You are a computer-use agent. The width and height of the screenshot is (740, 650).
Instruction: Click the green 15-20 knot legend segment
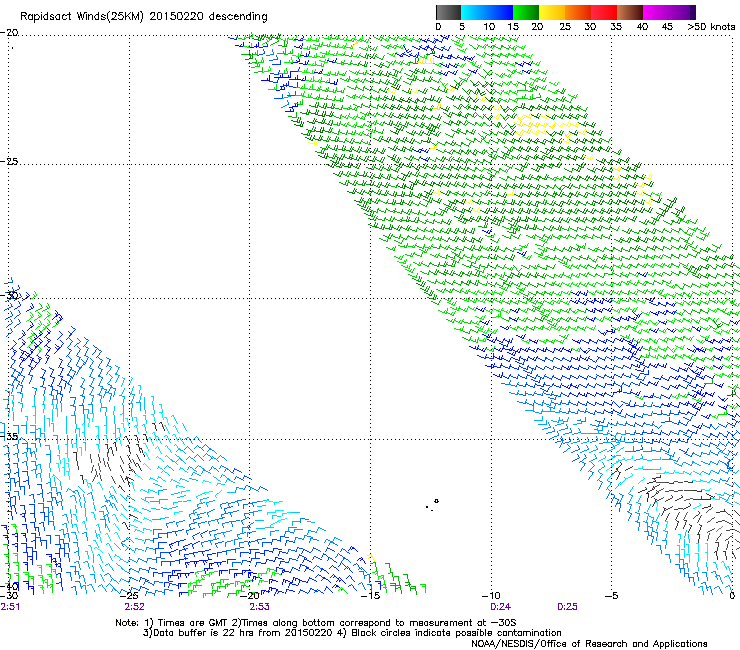tap(526, 12)
